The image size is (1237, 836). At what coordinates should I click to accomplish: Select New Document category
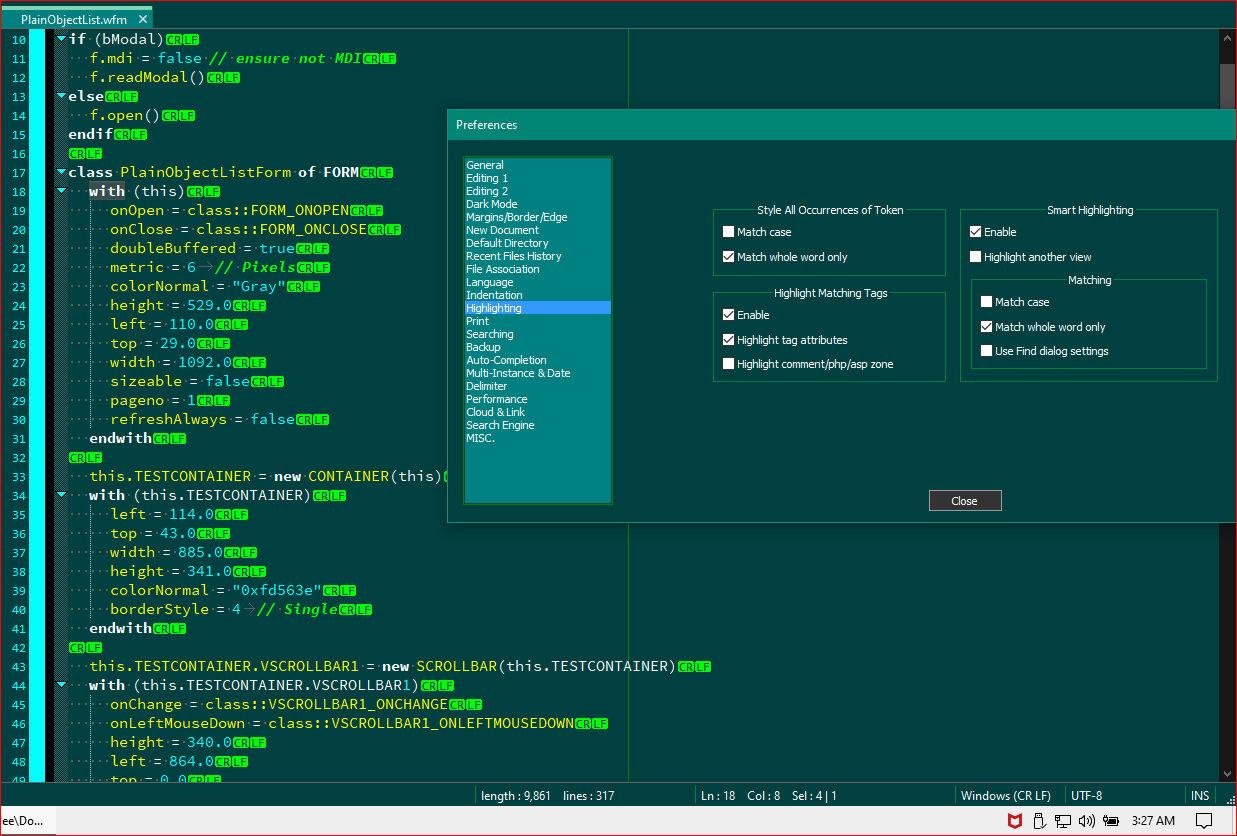538,230
